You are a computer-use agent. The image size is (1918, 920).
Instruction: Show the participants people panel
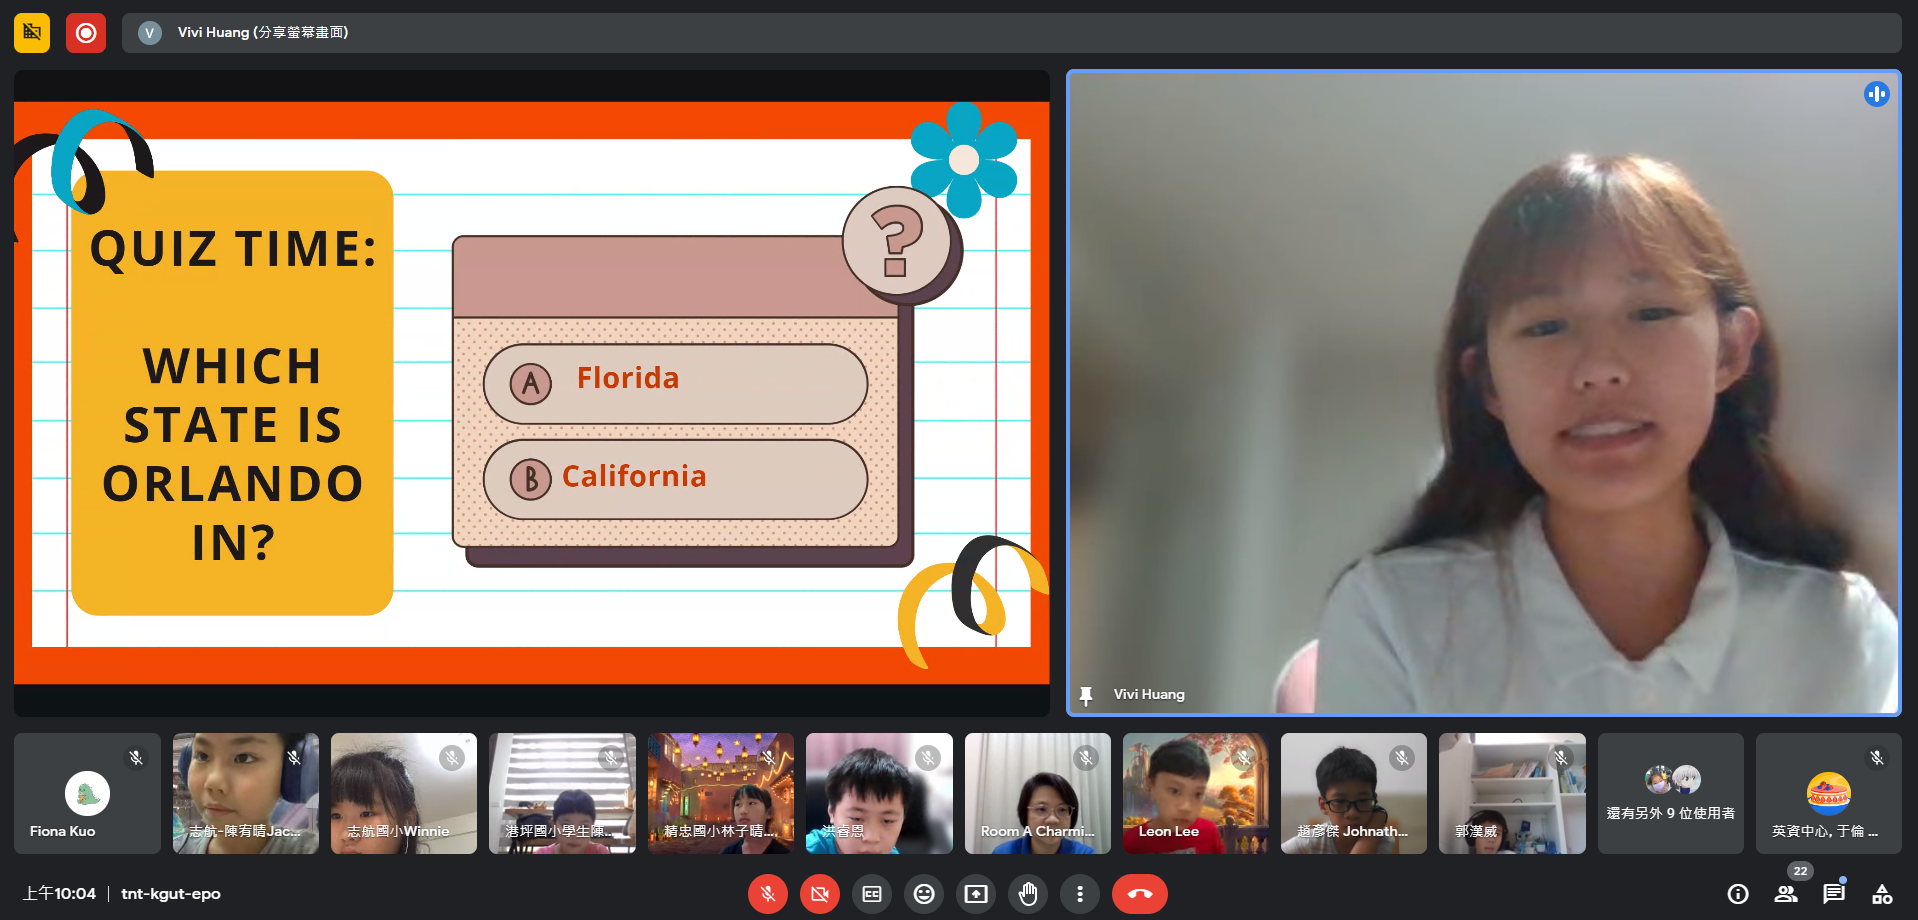[1786, 894]
